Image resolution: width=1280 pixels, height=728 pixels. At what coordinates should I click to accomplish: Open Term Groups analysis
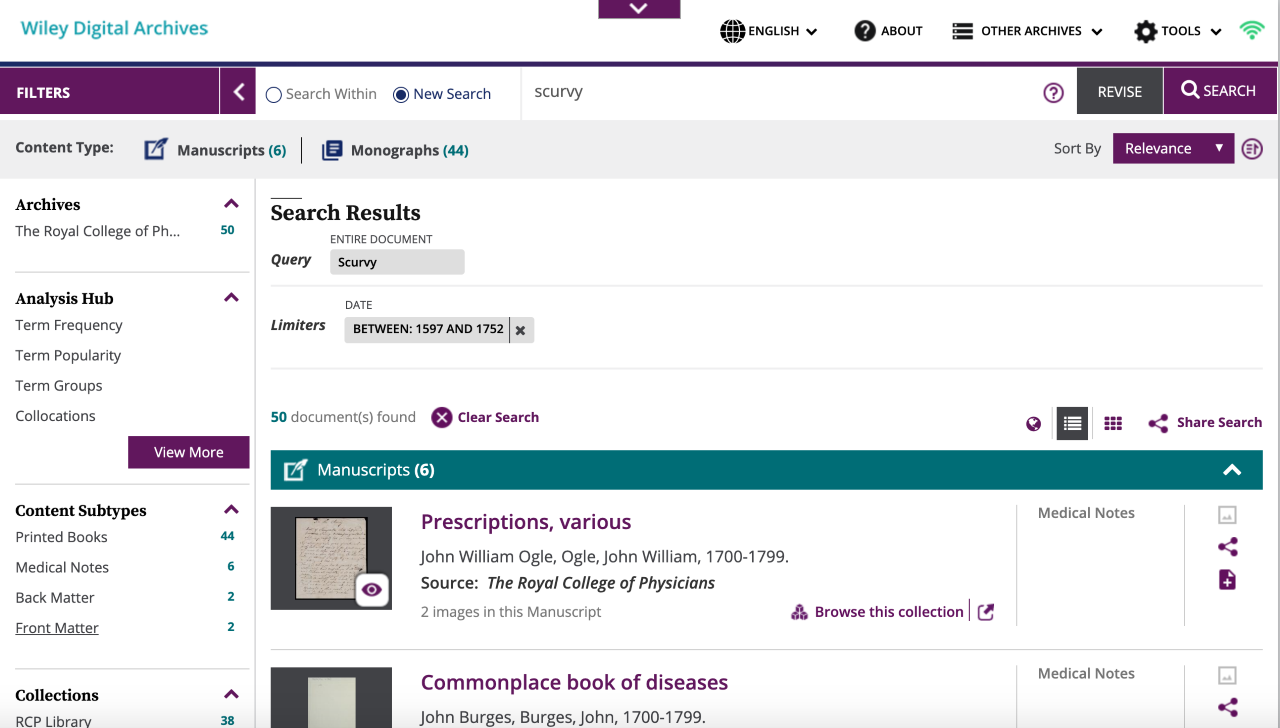tap(59, 385)
